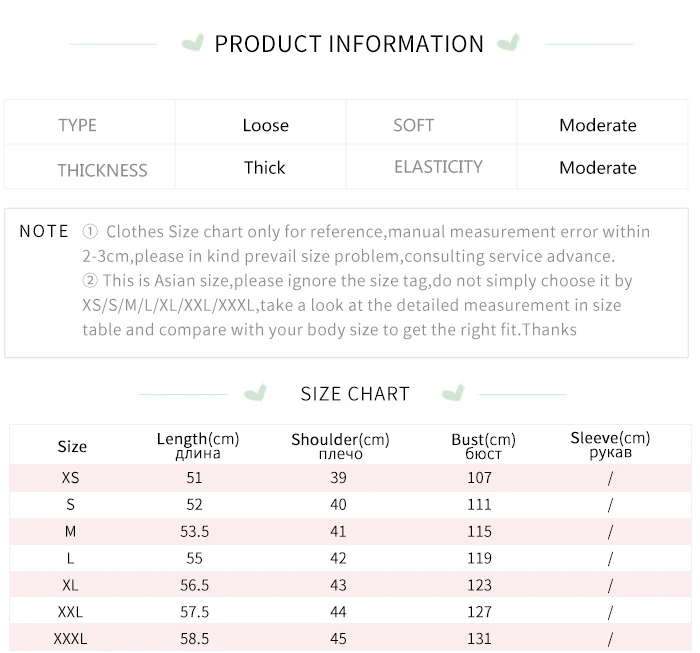
Task: Select the circled number two note marker
Action: click(x=90, y=280)
